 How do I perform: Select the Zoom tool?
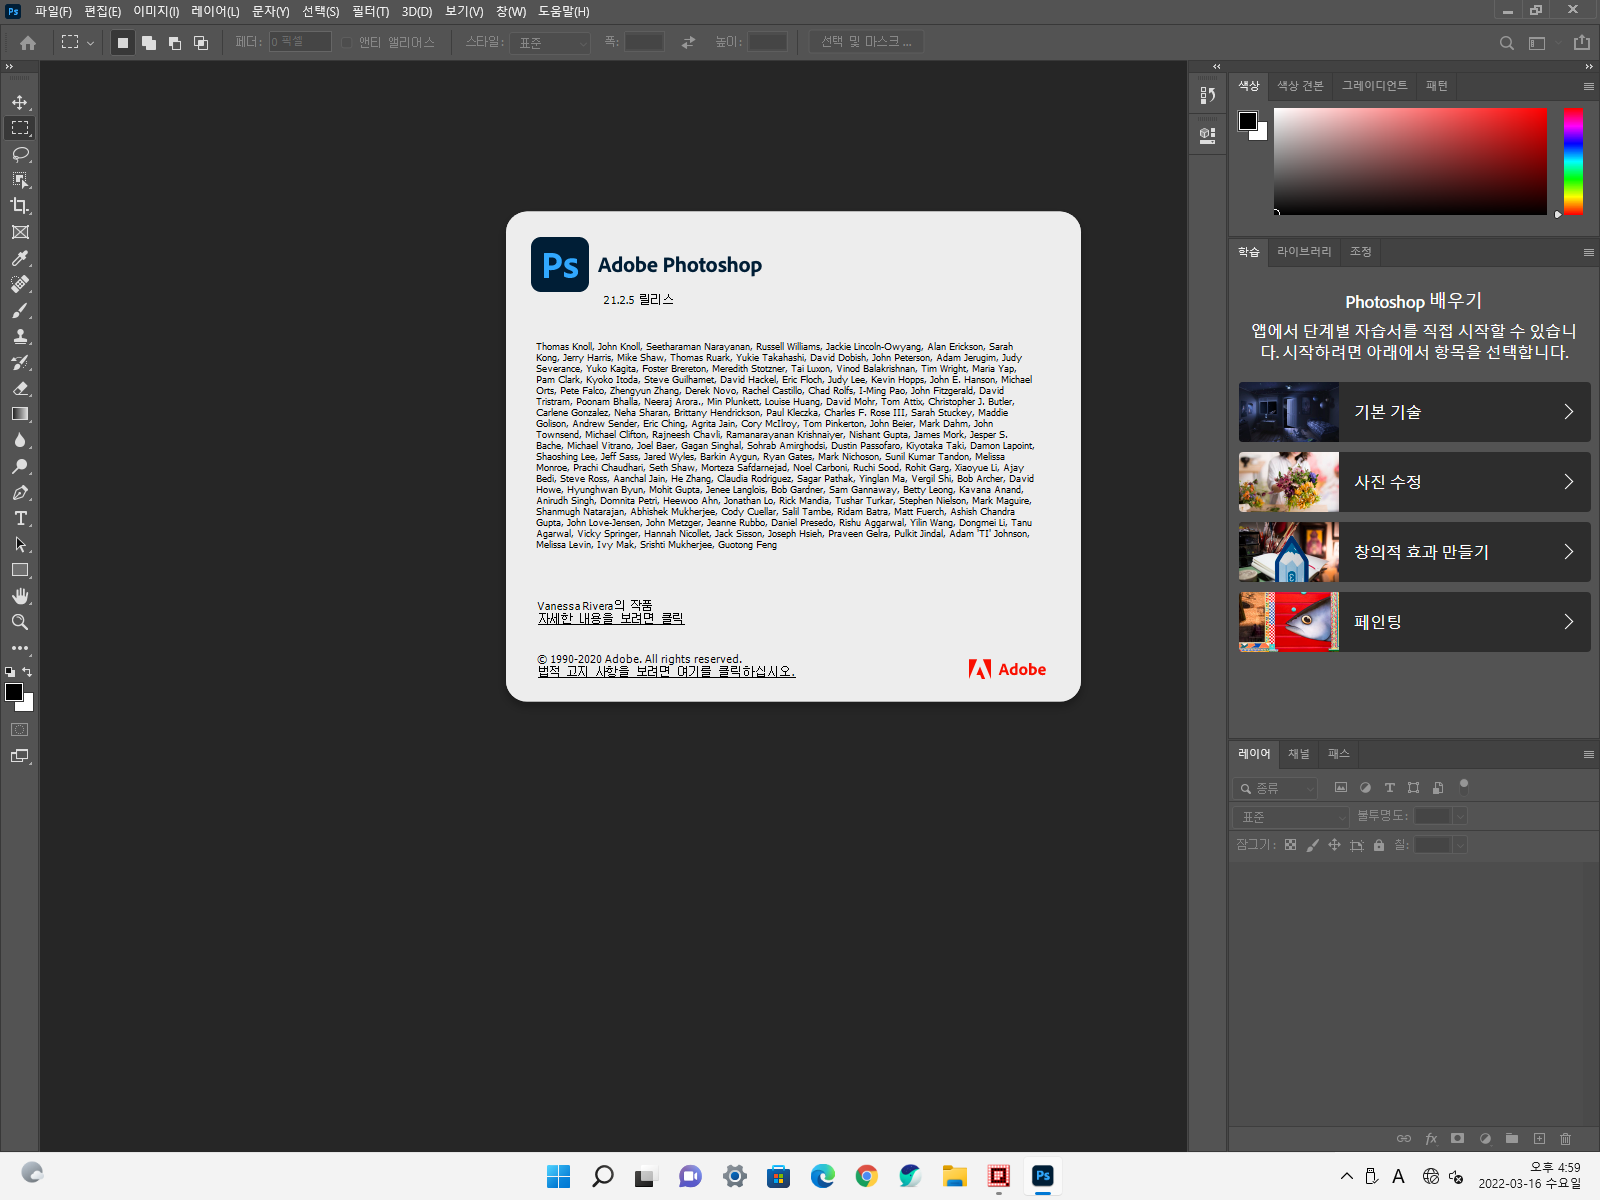20,622
